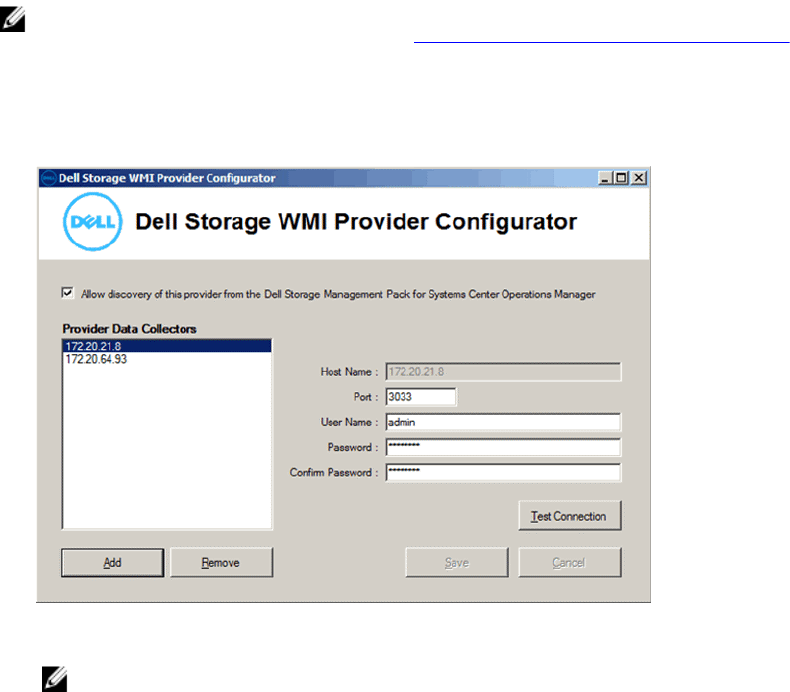The width and height of the screenshot is (790, 692).
Task: Select 172.20.64.93 in Provider Data Collectors list
Action: coord(167,359)
